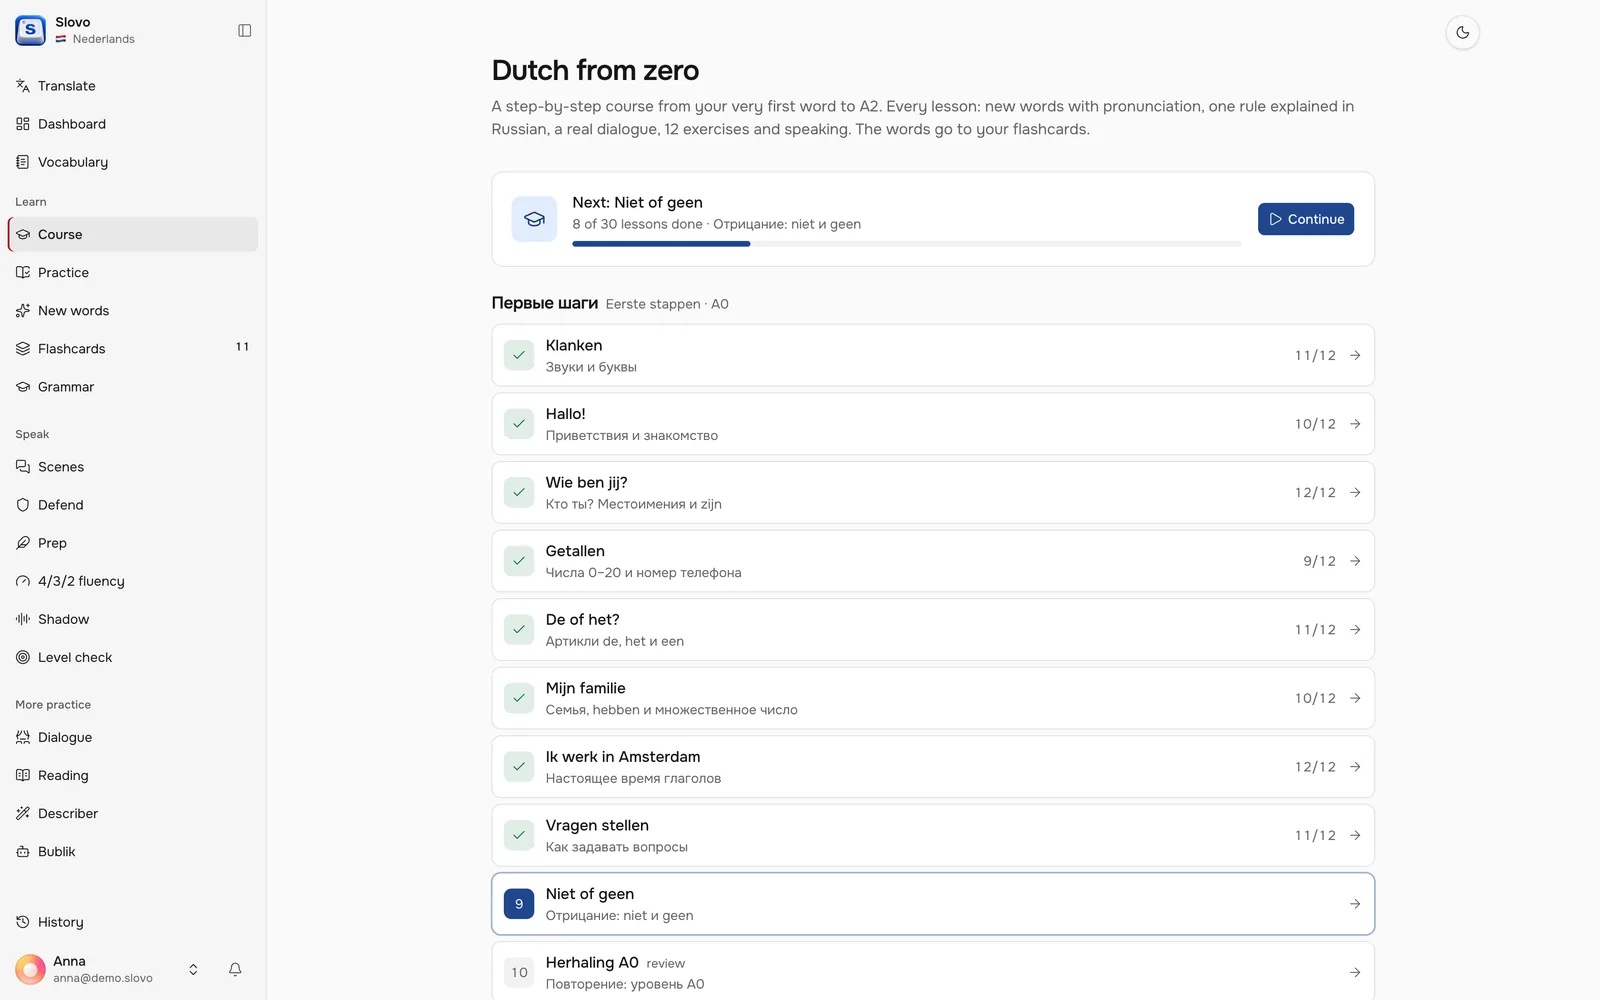This screenshot has width=1600, height=1000.
Task: Click the History clock icon
Action: click(x=23, y=921)
